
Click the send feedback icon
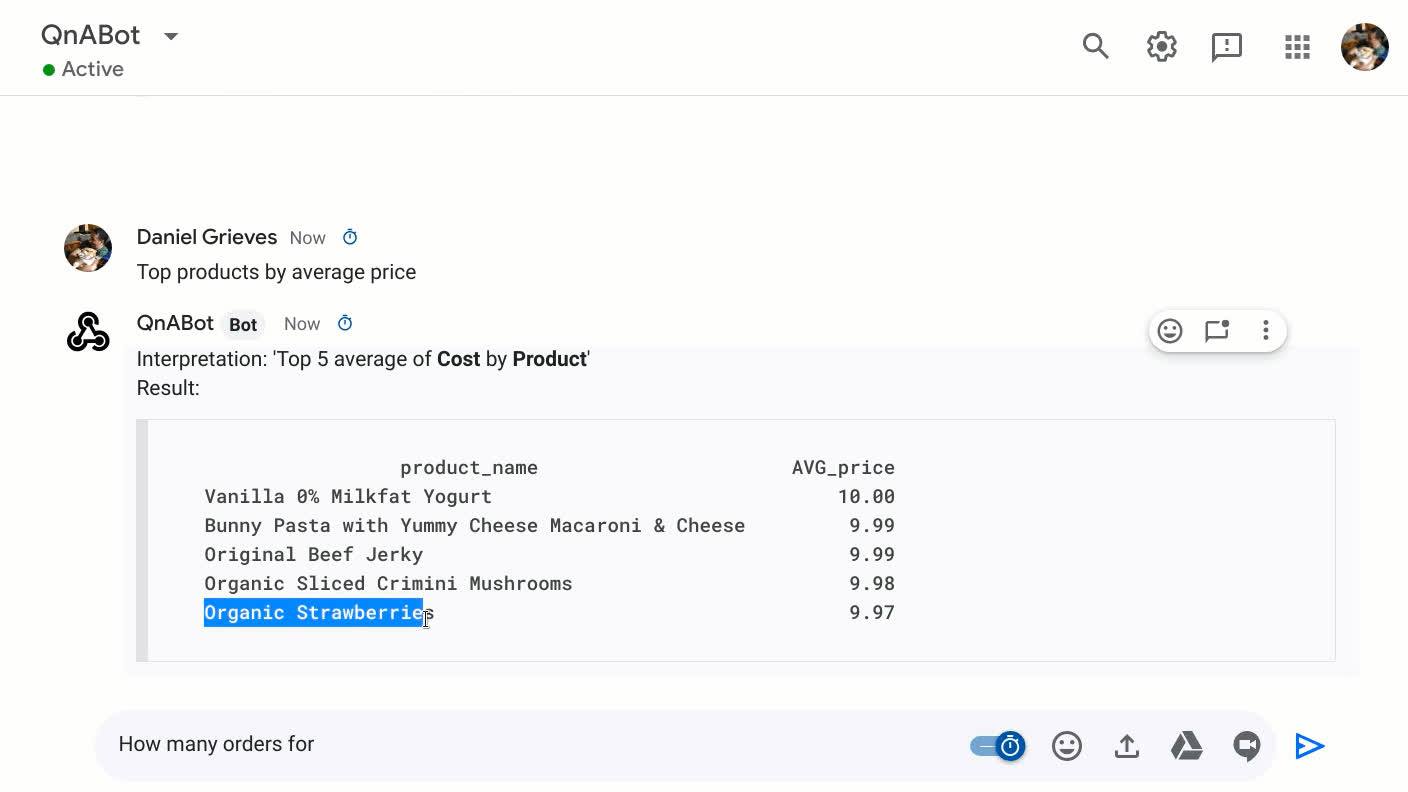click(x=1226, y=47)
